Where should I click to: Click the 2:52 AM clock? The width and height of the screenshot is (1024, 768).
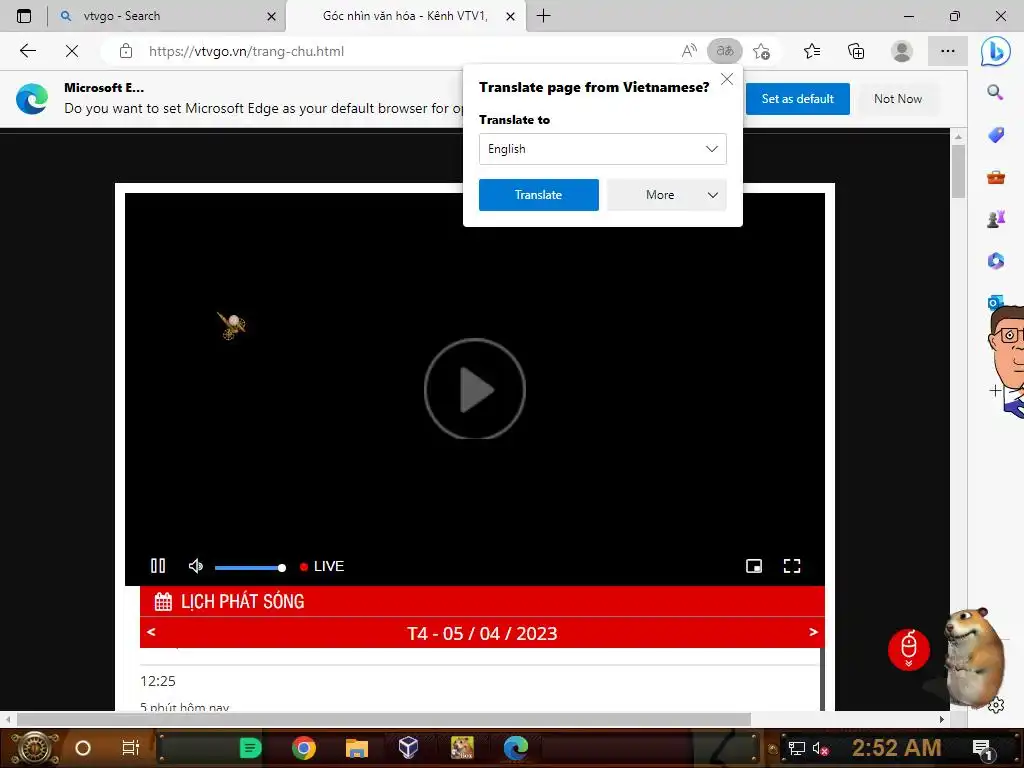point(896,748)
